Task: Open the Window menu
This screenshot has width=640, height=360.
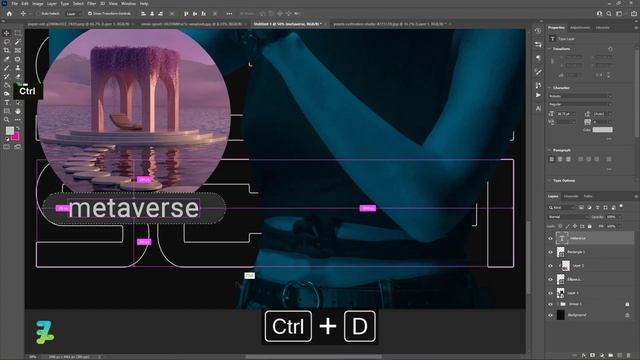Action: click(128, 4)
